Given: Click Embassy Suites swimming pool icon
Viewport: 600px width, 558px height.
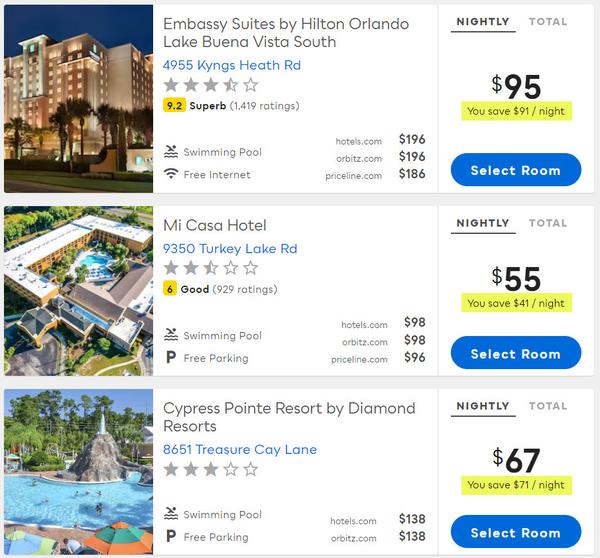Looking at the screenshot, I should coord(171,152).
